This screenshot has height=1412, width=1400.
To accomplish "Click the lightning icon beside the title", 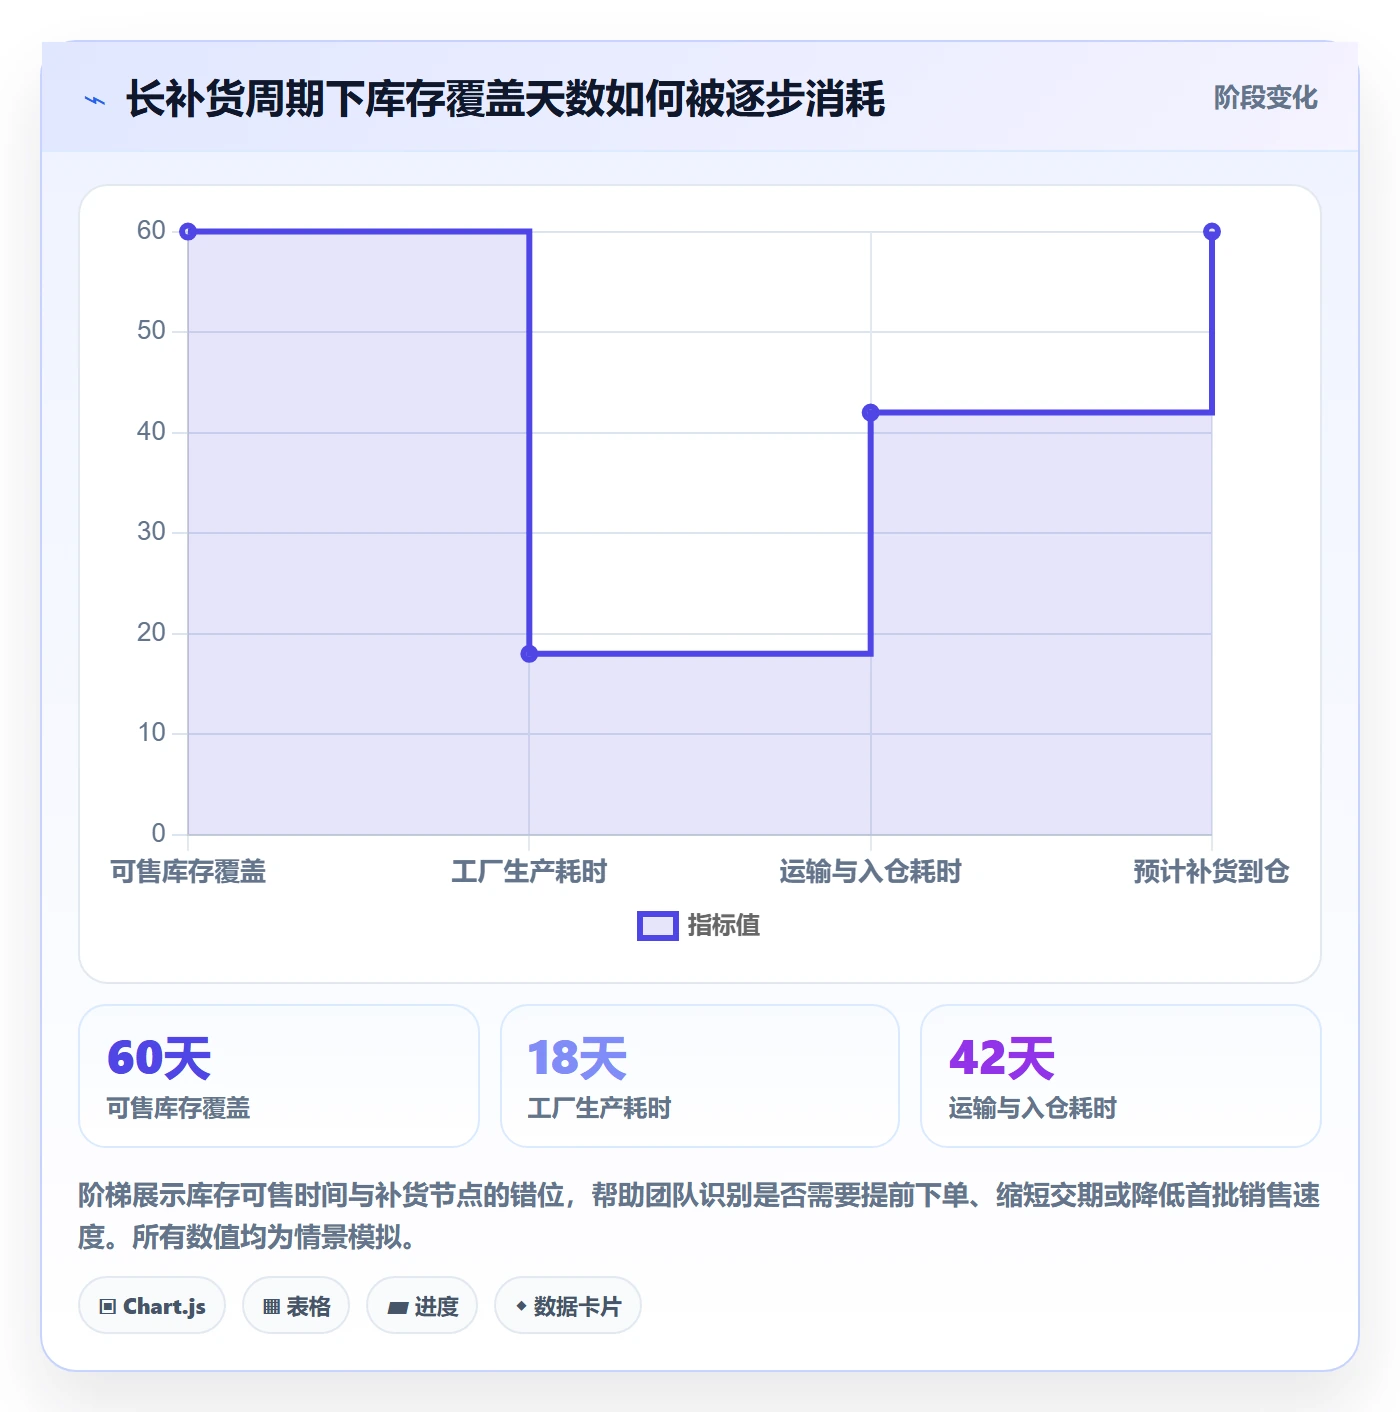I will click(95, 100).
